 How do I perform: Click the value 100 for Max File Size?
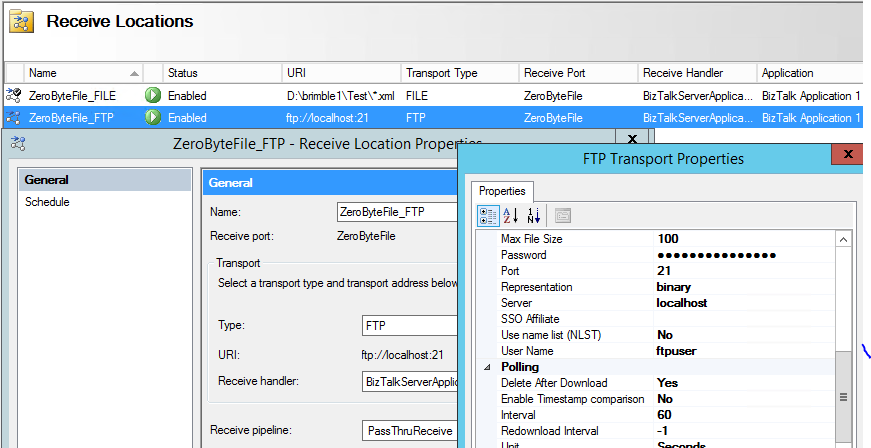[668, 239]
